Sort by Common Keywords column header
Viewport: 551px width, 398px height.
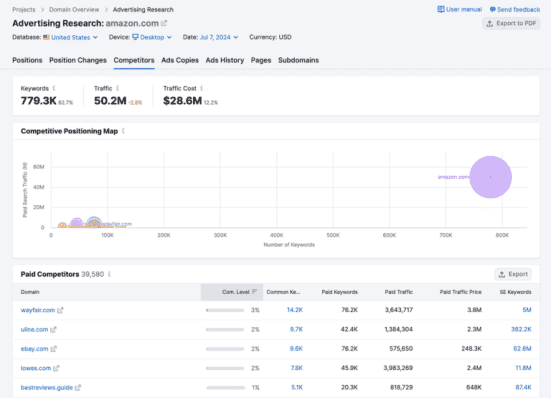pos(283,292)
